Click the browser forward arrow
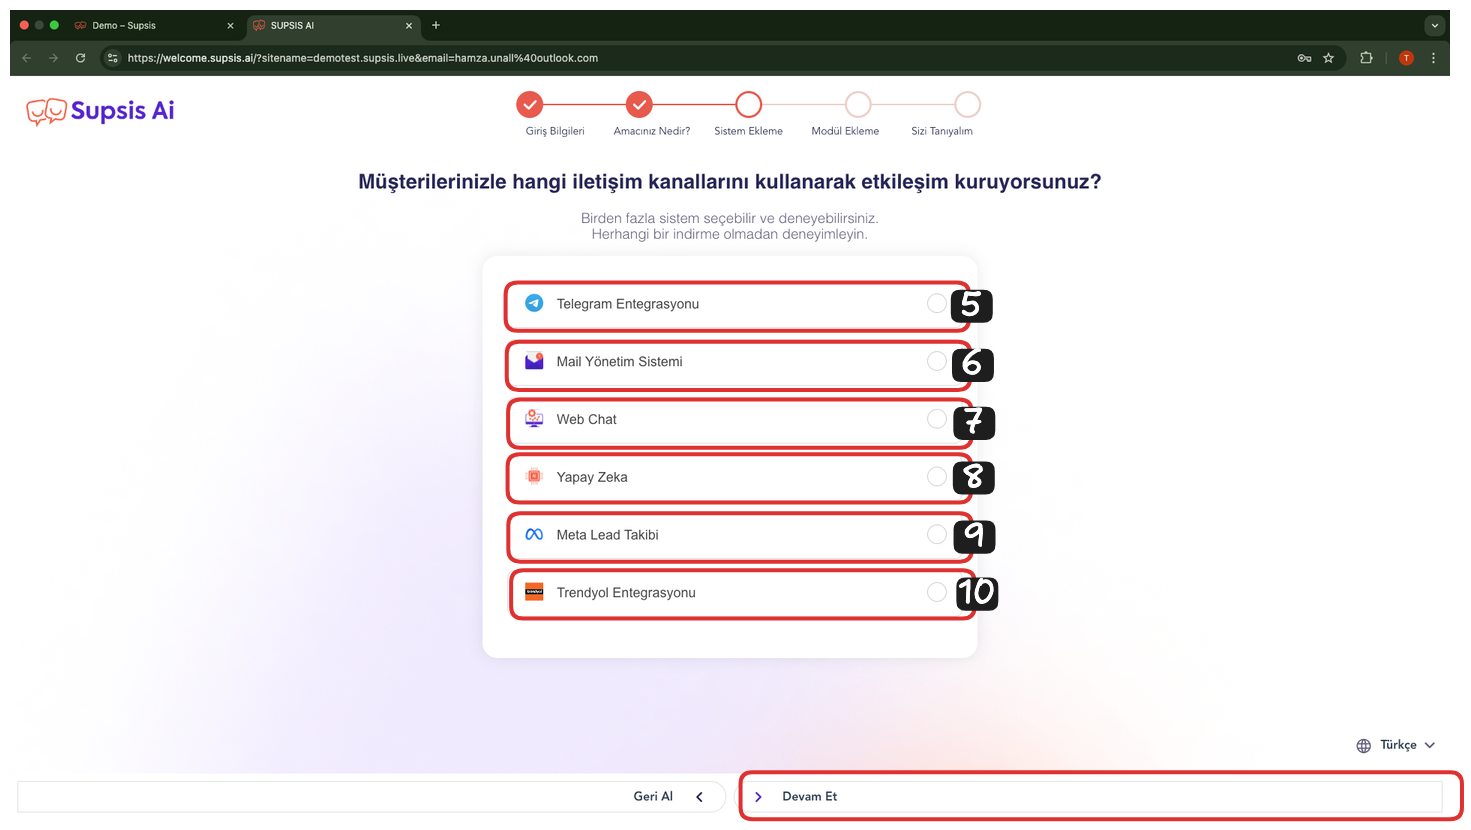 (x=54, y=58)
